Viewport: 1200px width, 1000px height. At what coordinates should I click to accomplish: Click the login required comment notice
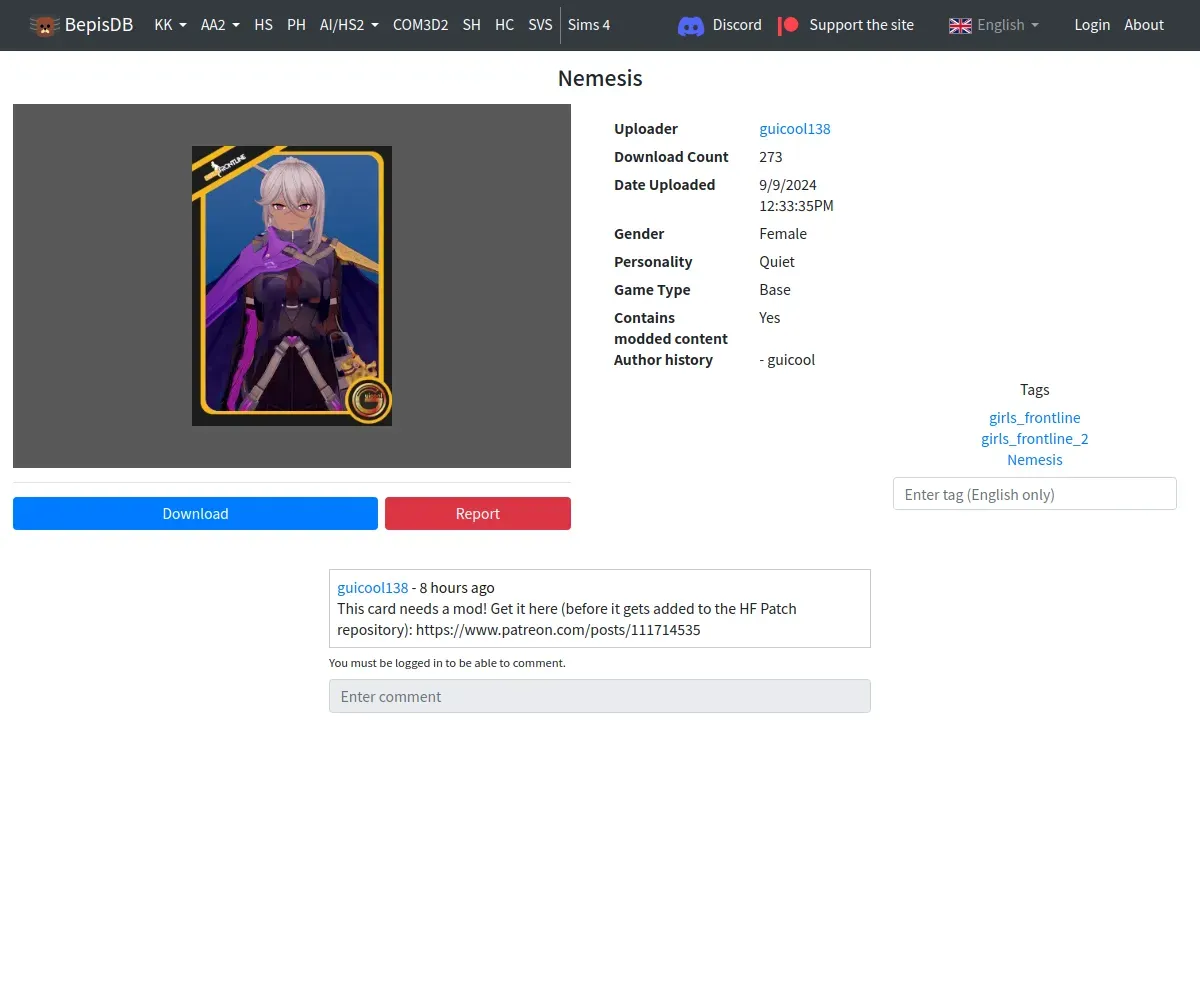coord(447,663)
